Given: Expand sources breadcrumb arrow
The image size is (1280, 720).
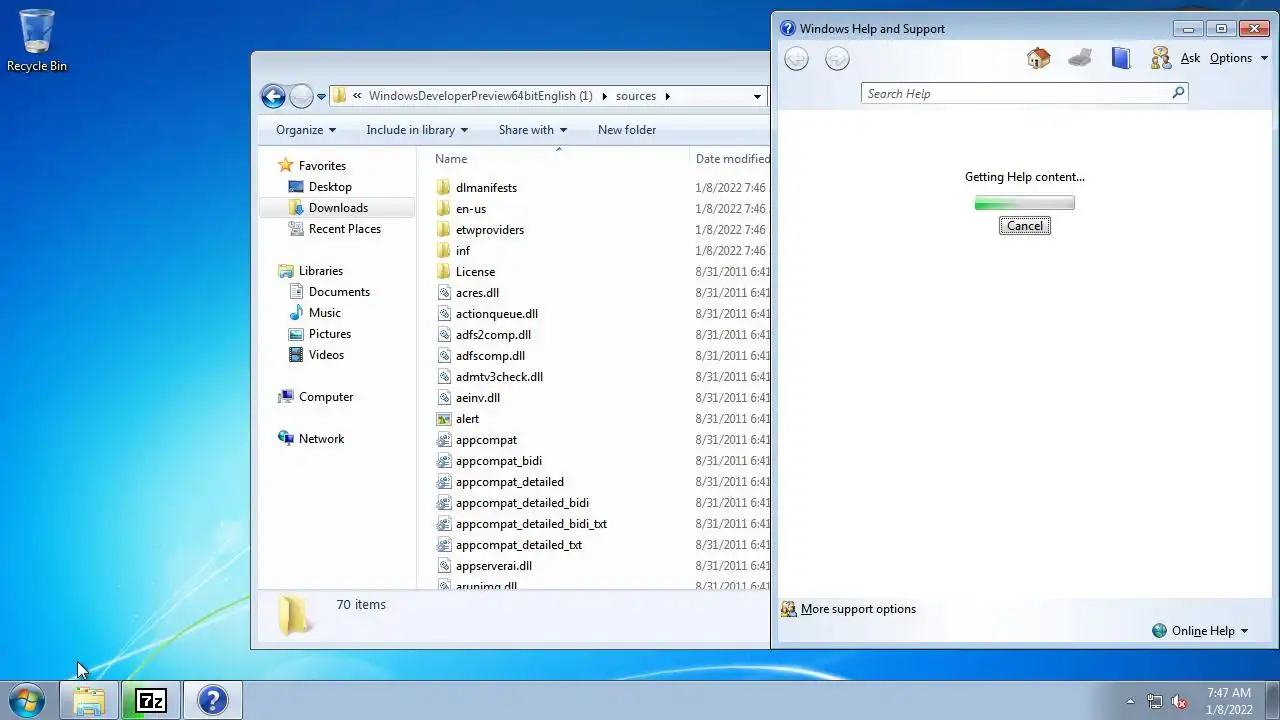Looking at the screenshot, I should pos(667,96).
